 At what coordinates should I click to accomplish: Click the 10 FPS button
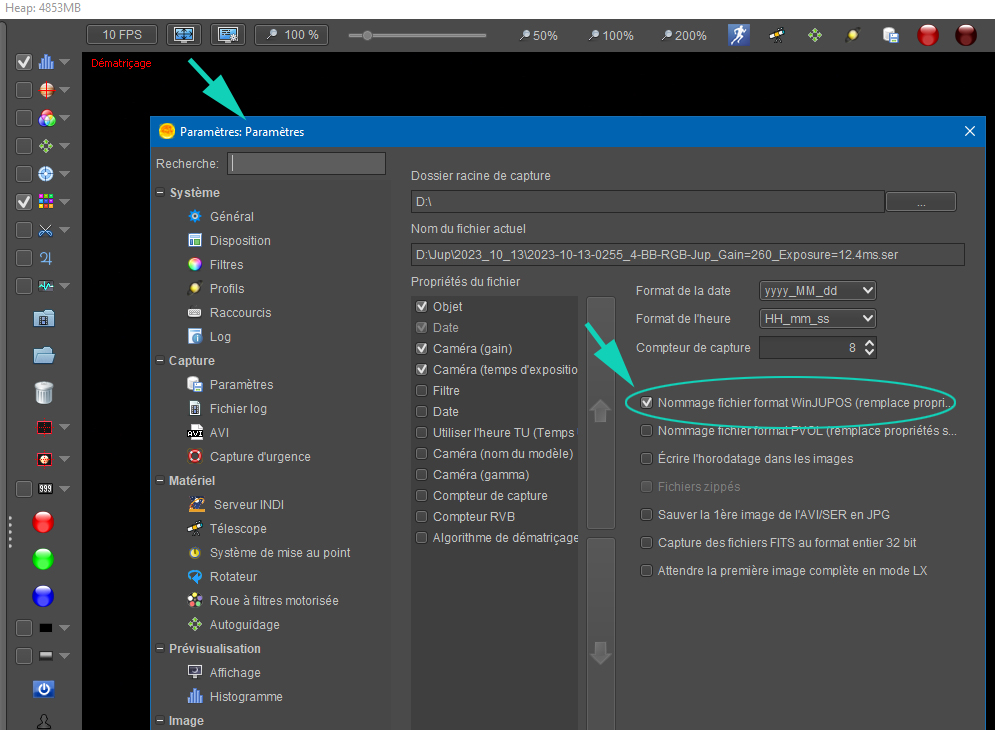[122, 34]
